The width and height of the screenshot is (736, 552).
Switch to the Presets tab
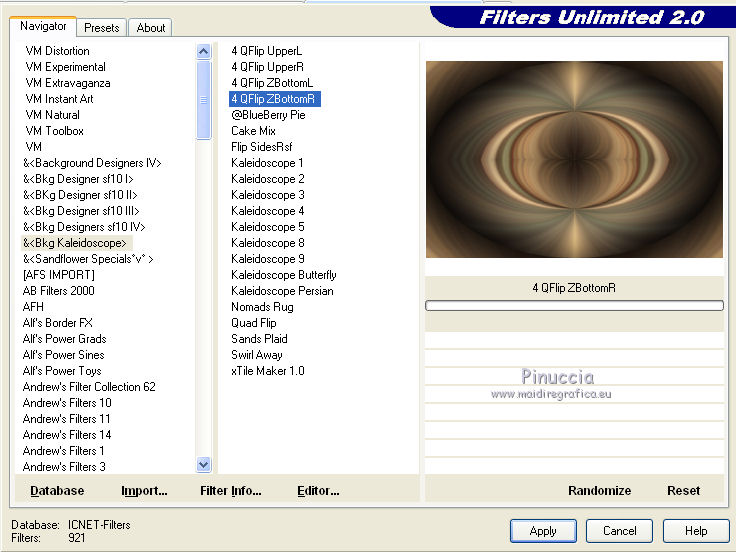(x=102, y=28)
